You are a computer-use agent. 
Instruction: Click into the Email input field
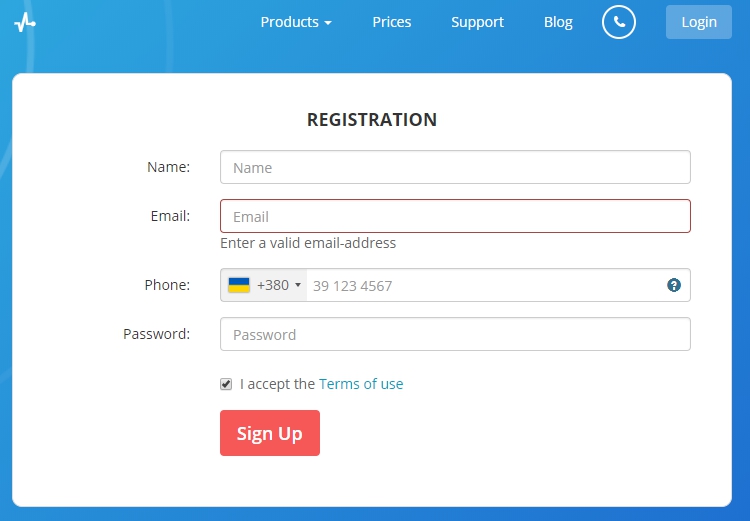(x=455, y=216)
